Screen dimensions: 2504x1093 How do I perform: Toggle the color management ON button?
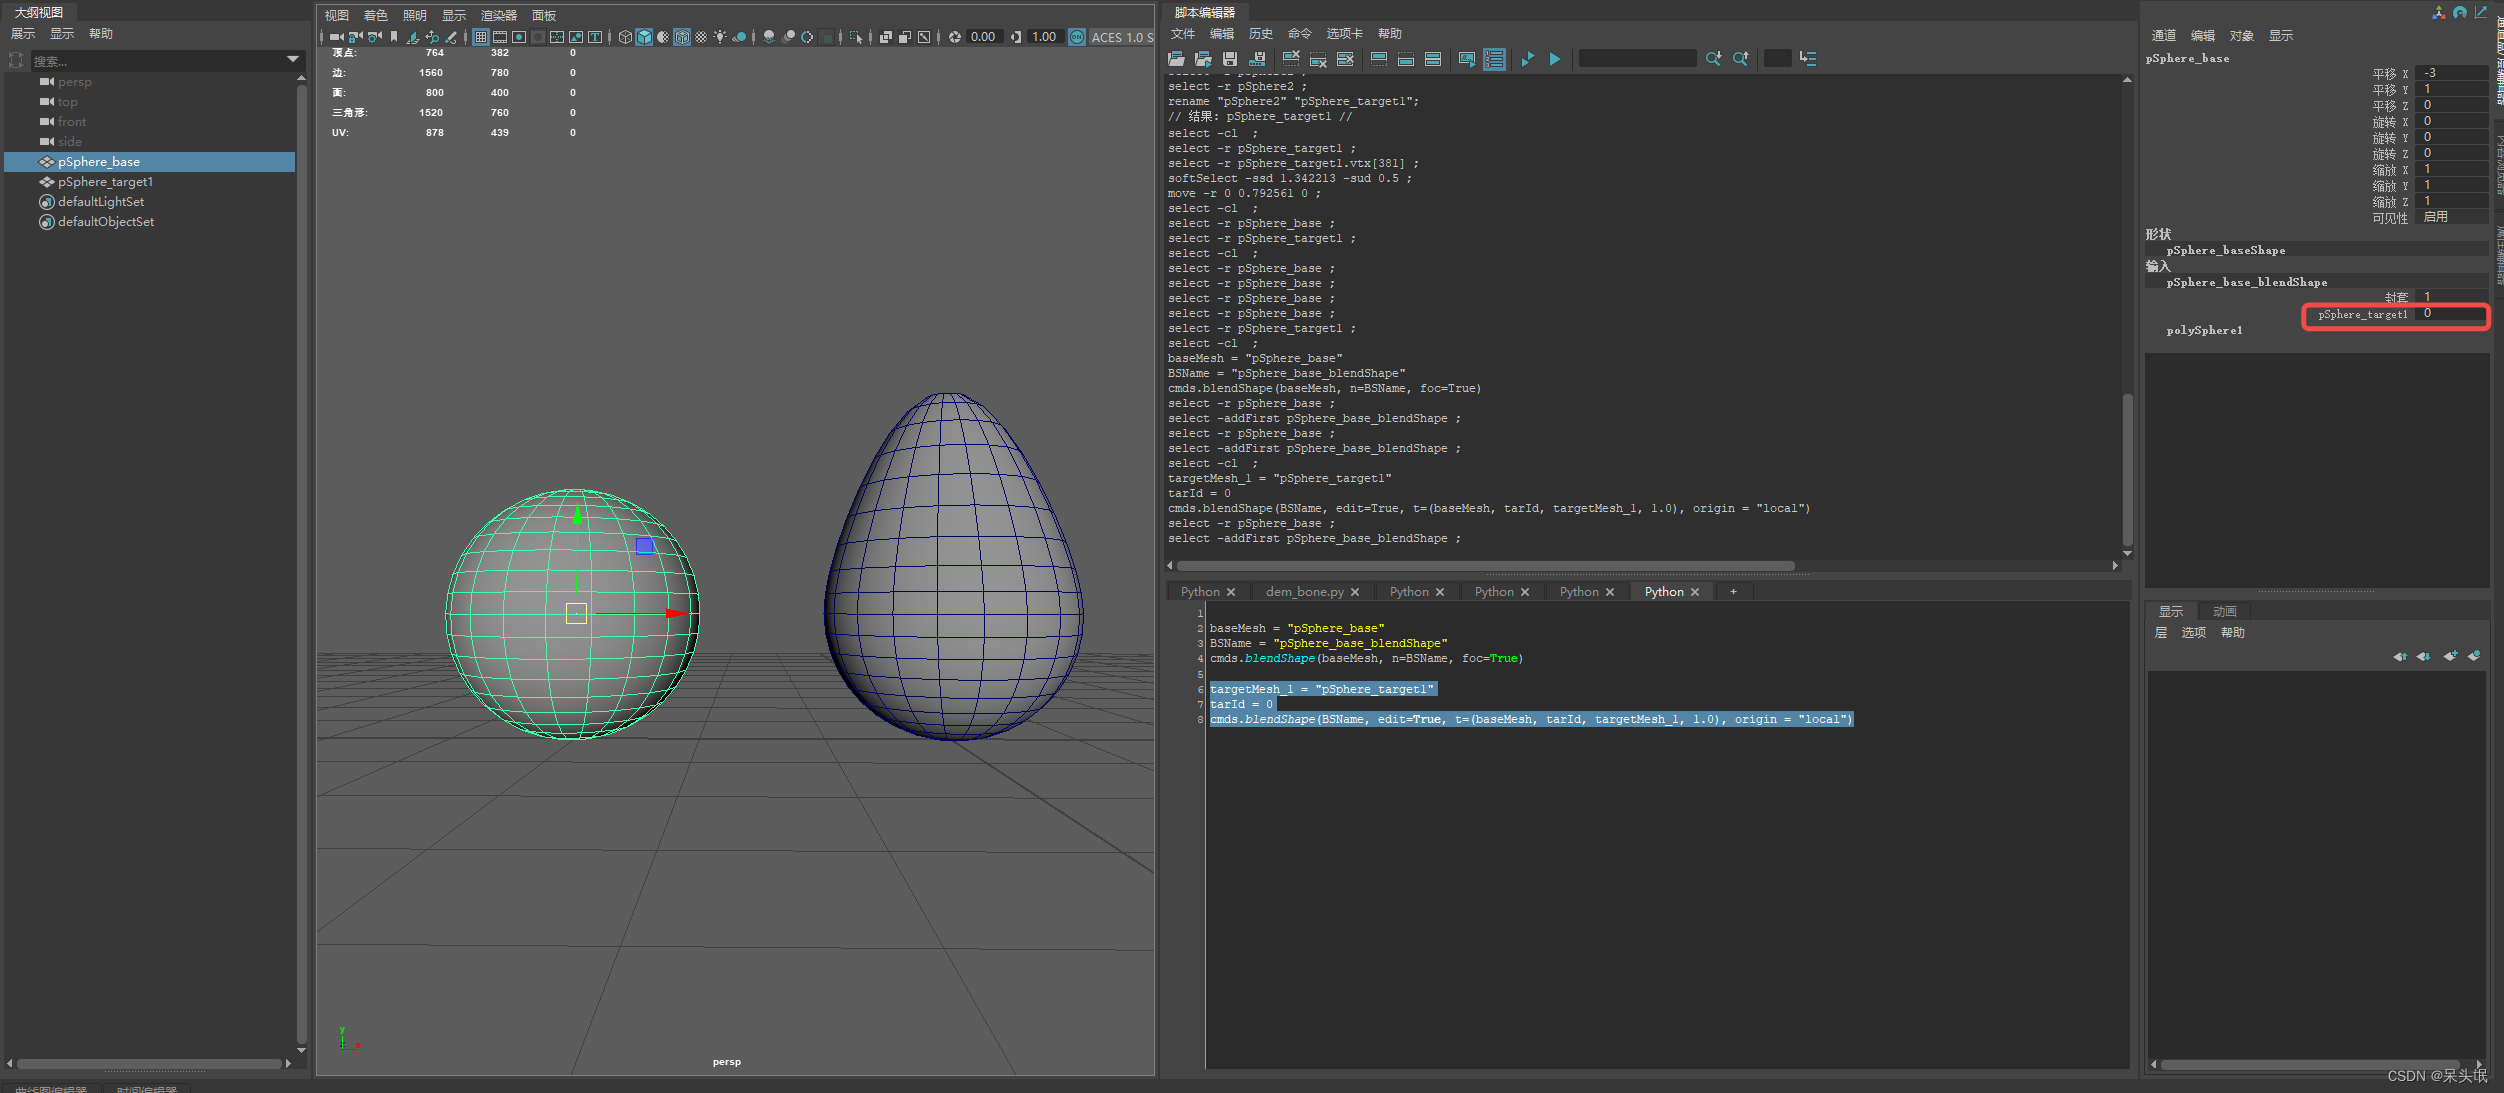(x=1077, y=37)
